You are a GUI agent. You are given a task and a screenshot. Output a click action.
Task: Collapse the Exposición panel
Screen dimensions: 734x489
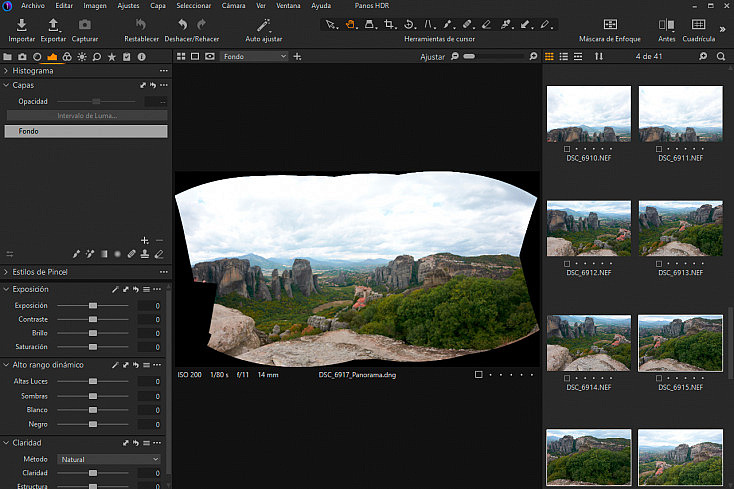6,289
